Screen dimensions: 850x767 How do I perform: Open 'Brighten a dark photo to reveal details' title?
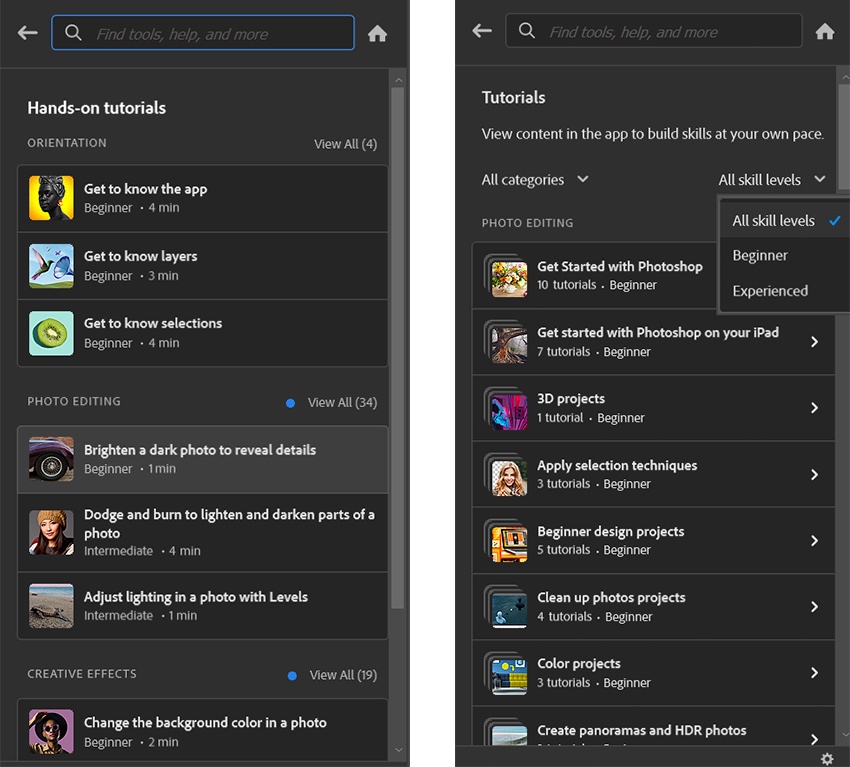199,450
